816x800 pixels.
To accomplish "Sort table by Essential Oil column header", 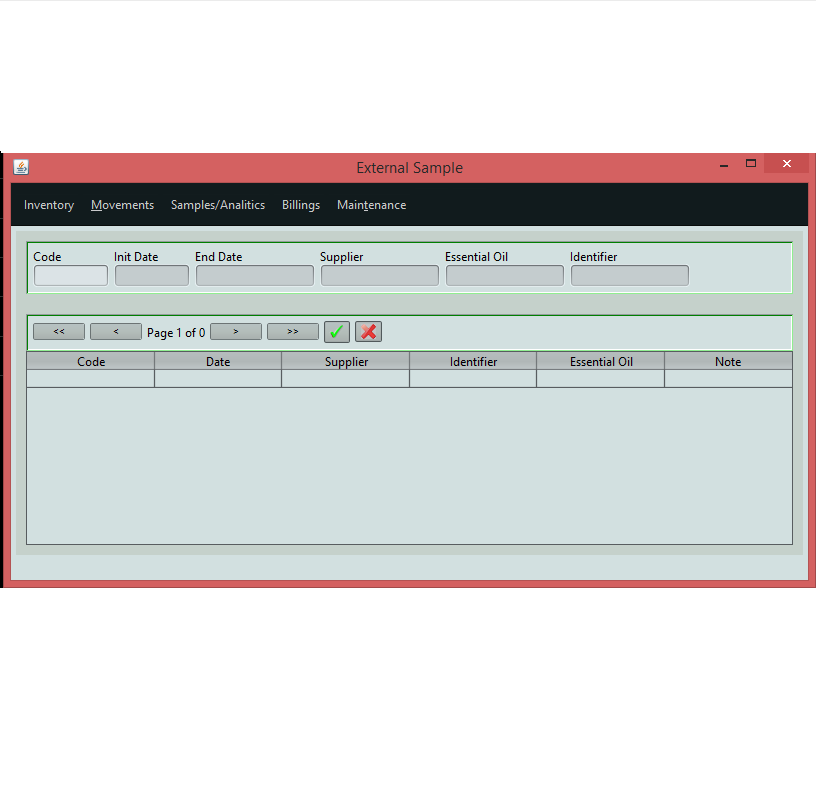I will [x=601, y=361].
